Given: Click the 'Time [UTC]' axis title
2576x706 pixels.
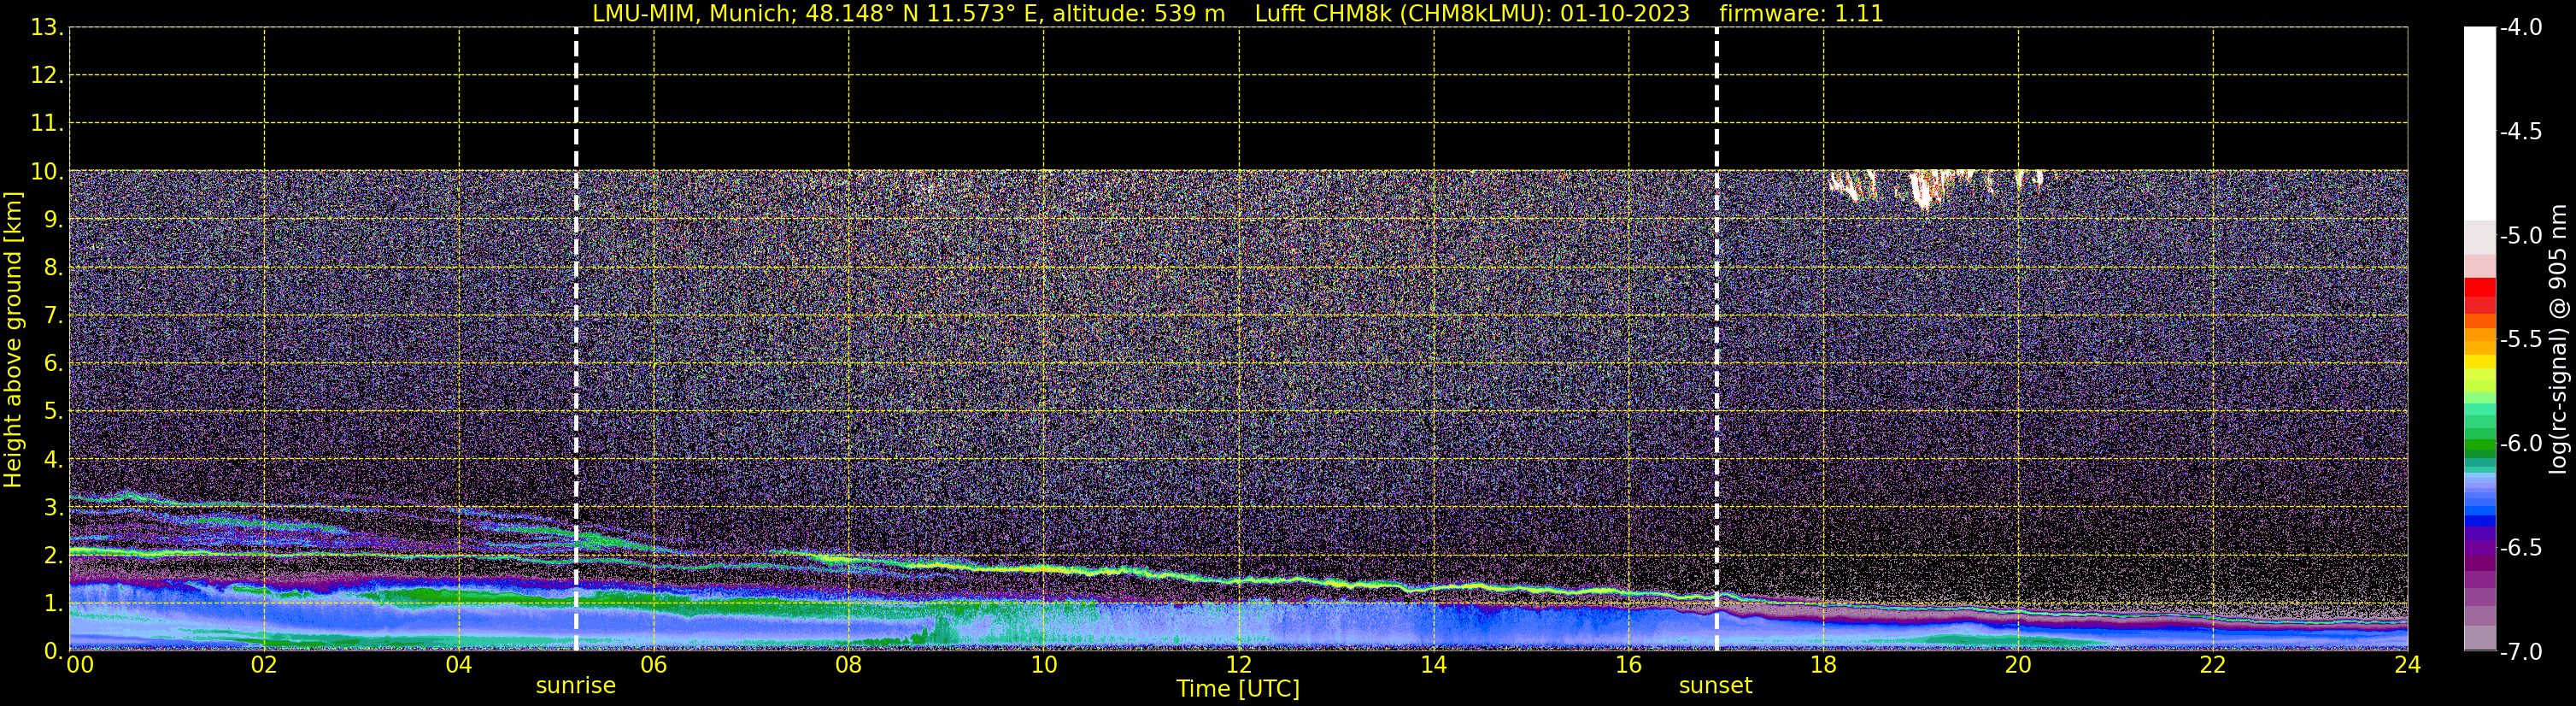Looking at the screenshot, I should (1238, 688).
